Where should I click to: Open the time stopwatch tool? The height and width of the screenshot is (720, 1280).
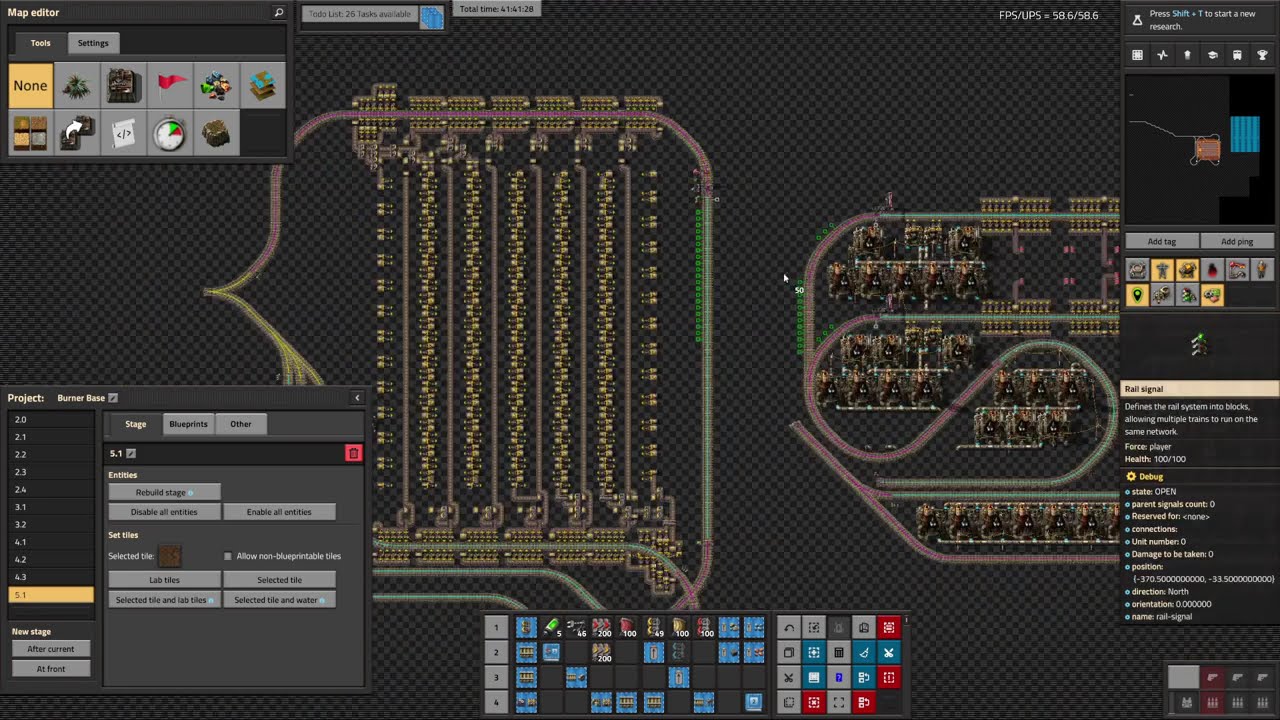coord(170,133)
